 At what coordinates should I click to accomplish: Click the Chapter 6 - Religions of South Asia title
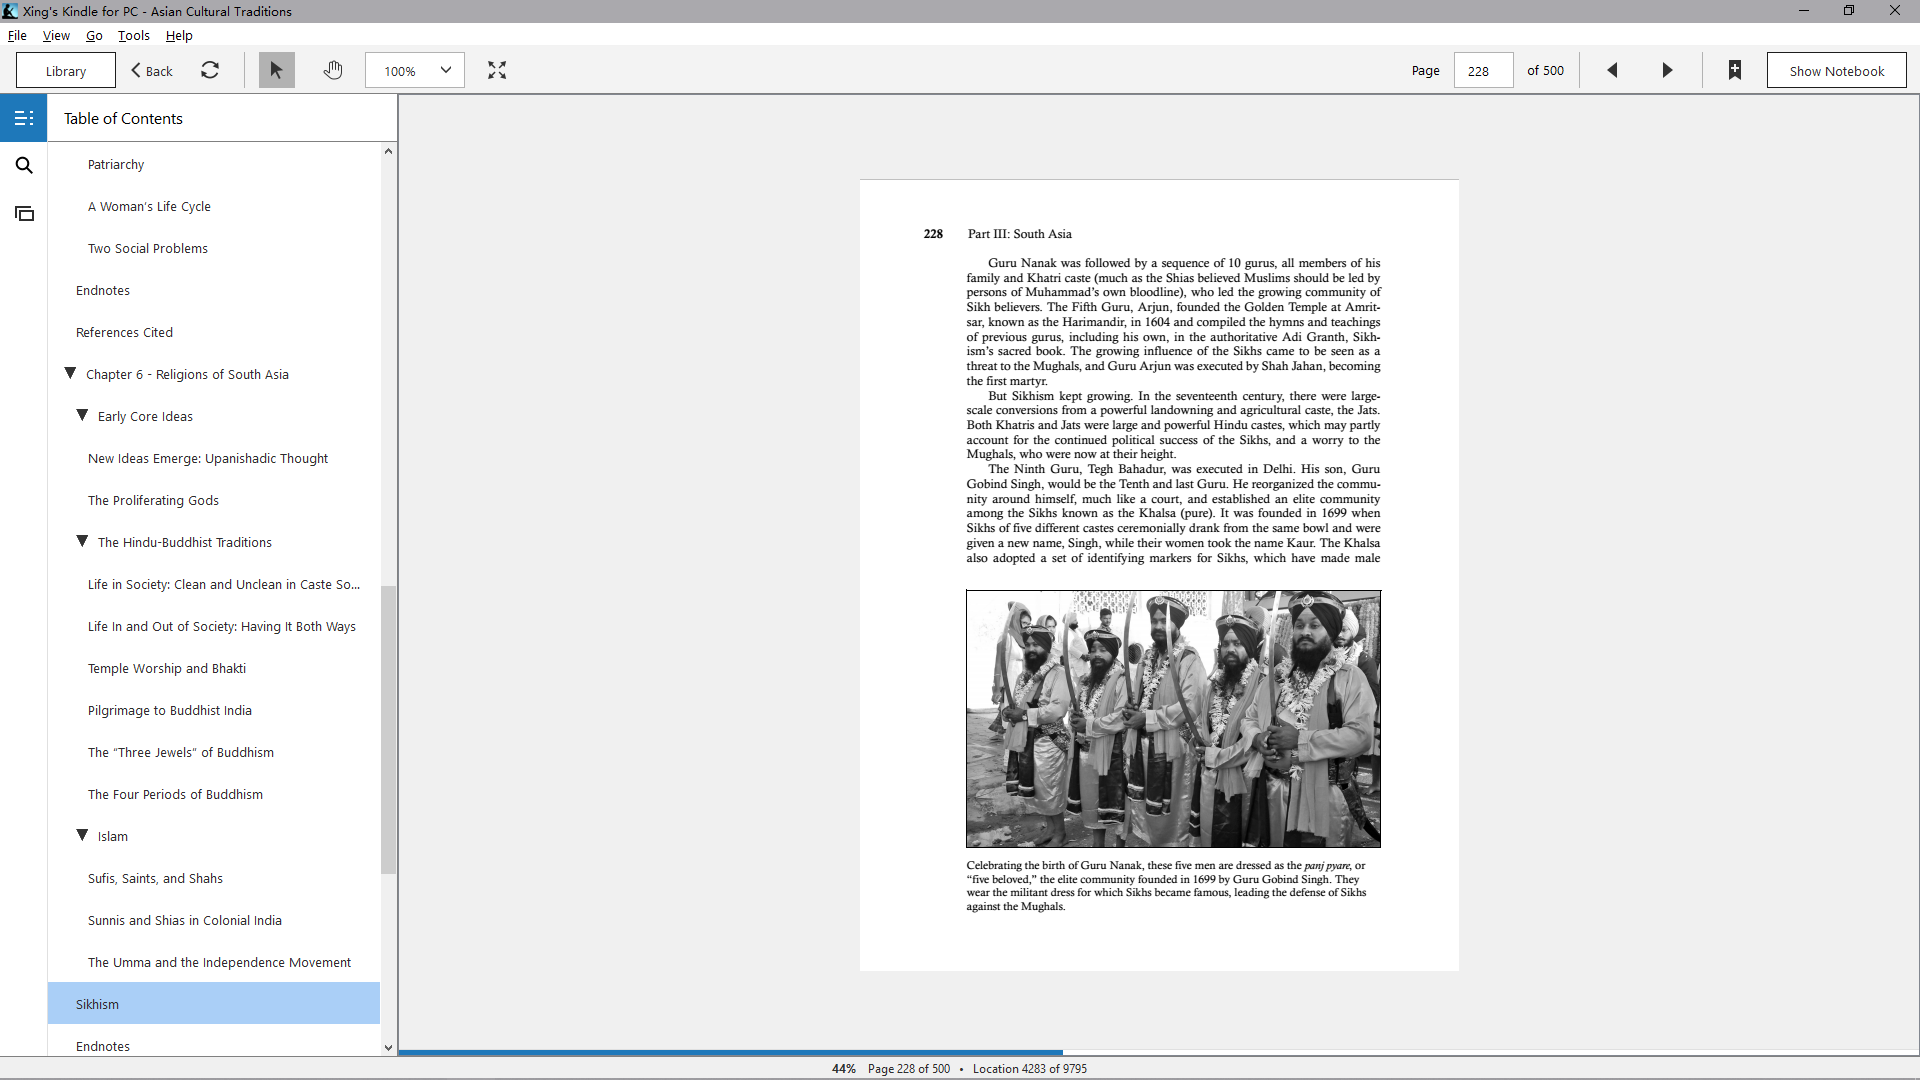pos(187,374)
